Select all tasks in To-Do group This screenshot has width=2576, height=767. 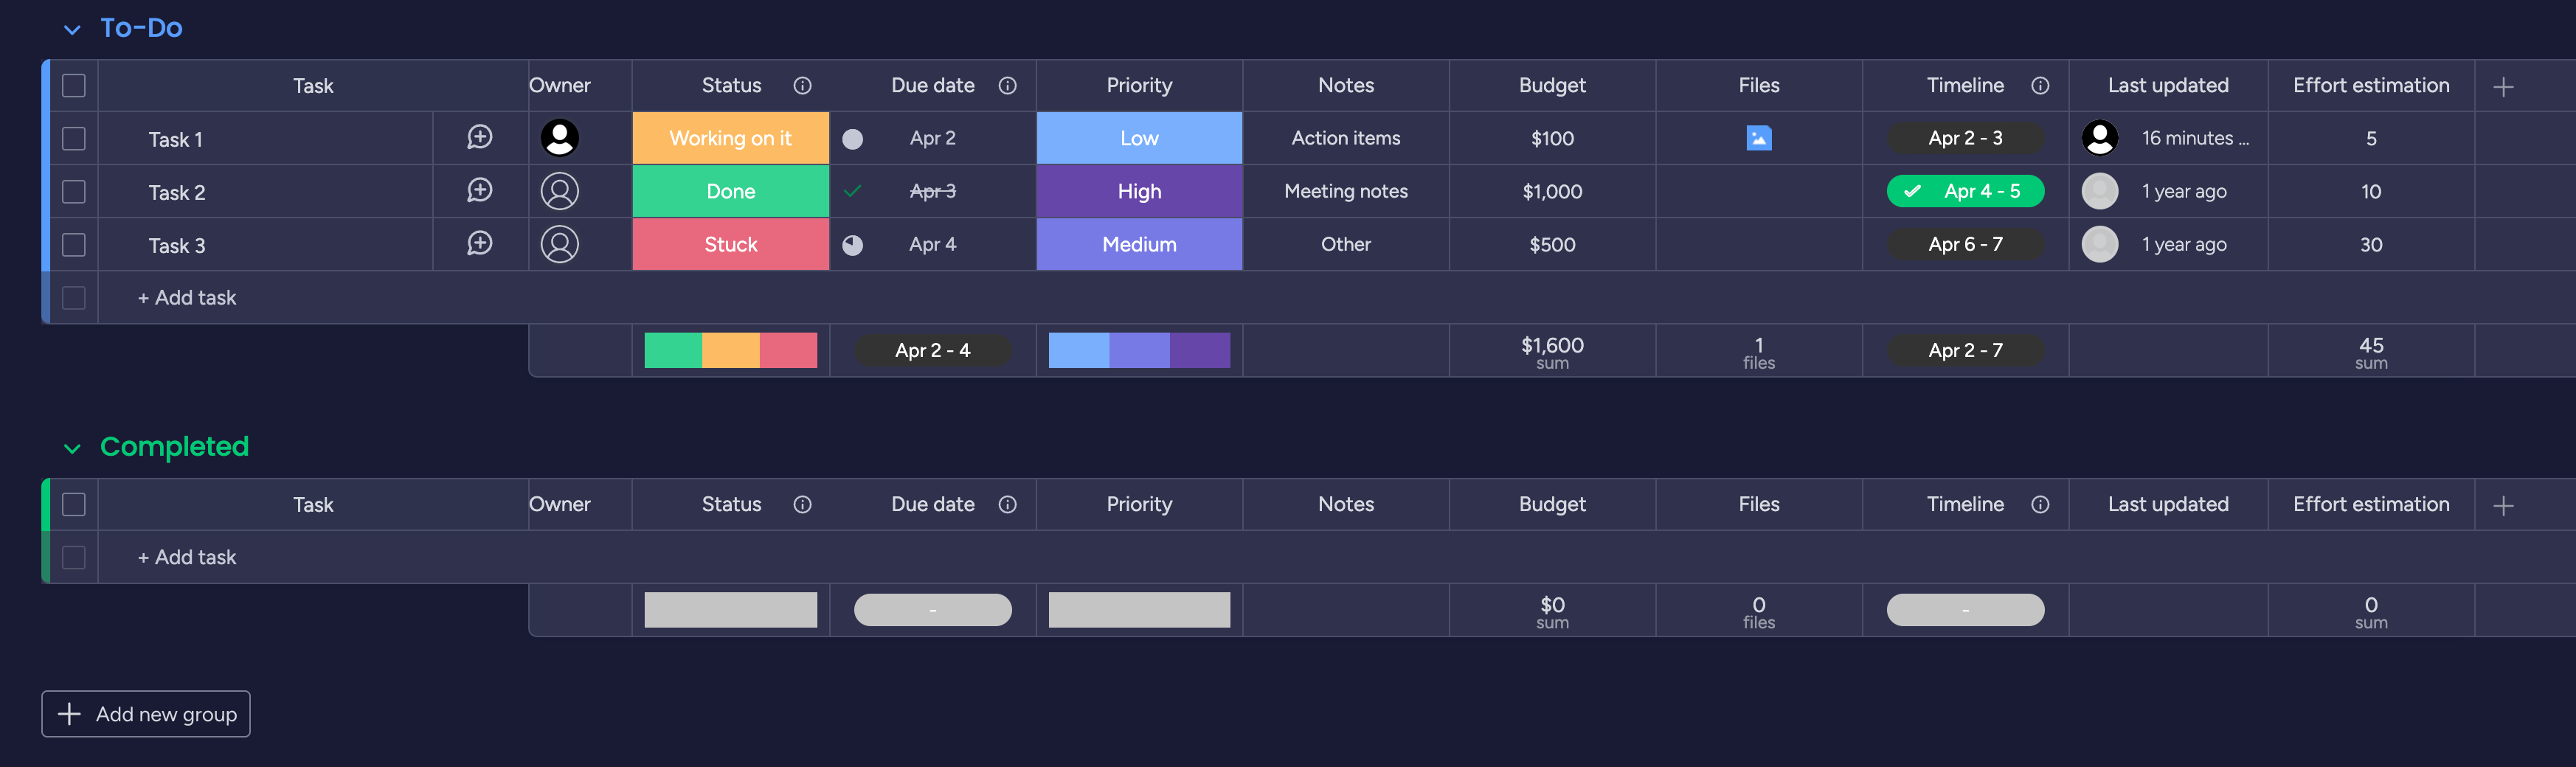[x=74, y=86]
